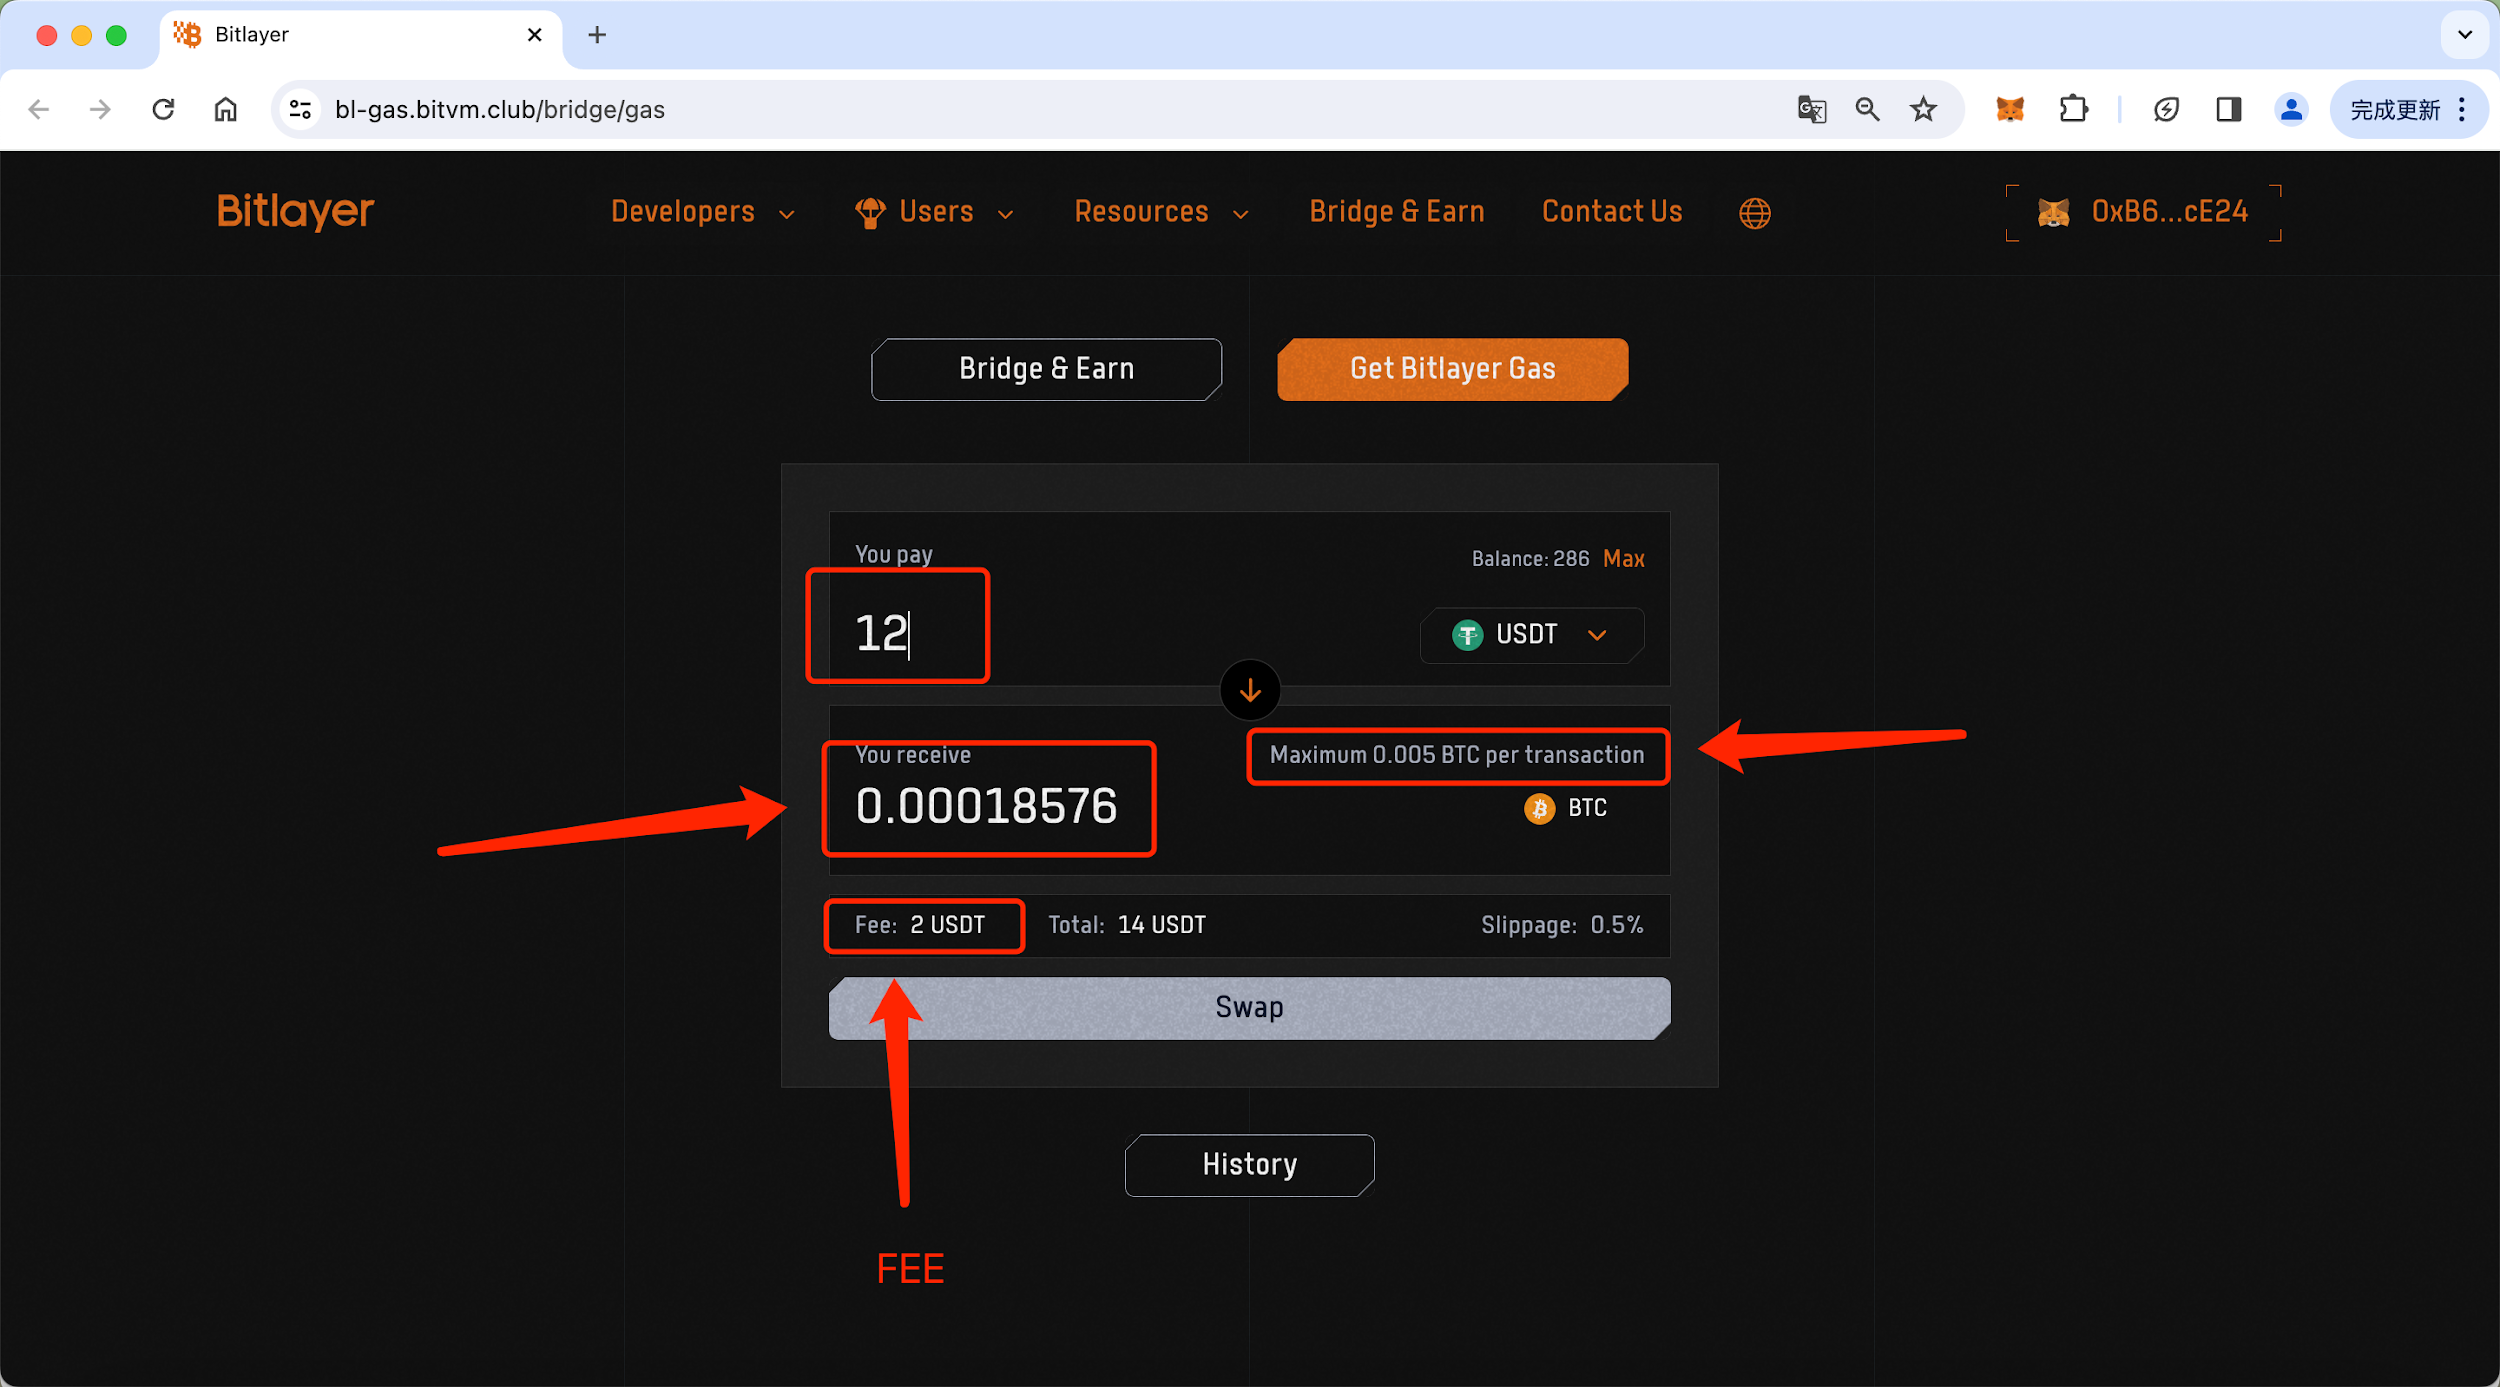This screenshot has width=2500, height=1387.
Task: Click the Google Translate icon
Action: (1811, 109)
